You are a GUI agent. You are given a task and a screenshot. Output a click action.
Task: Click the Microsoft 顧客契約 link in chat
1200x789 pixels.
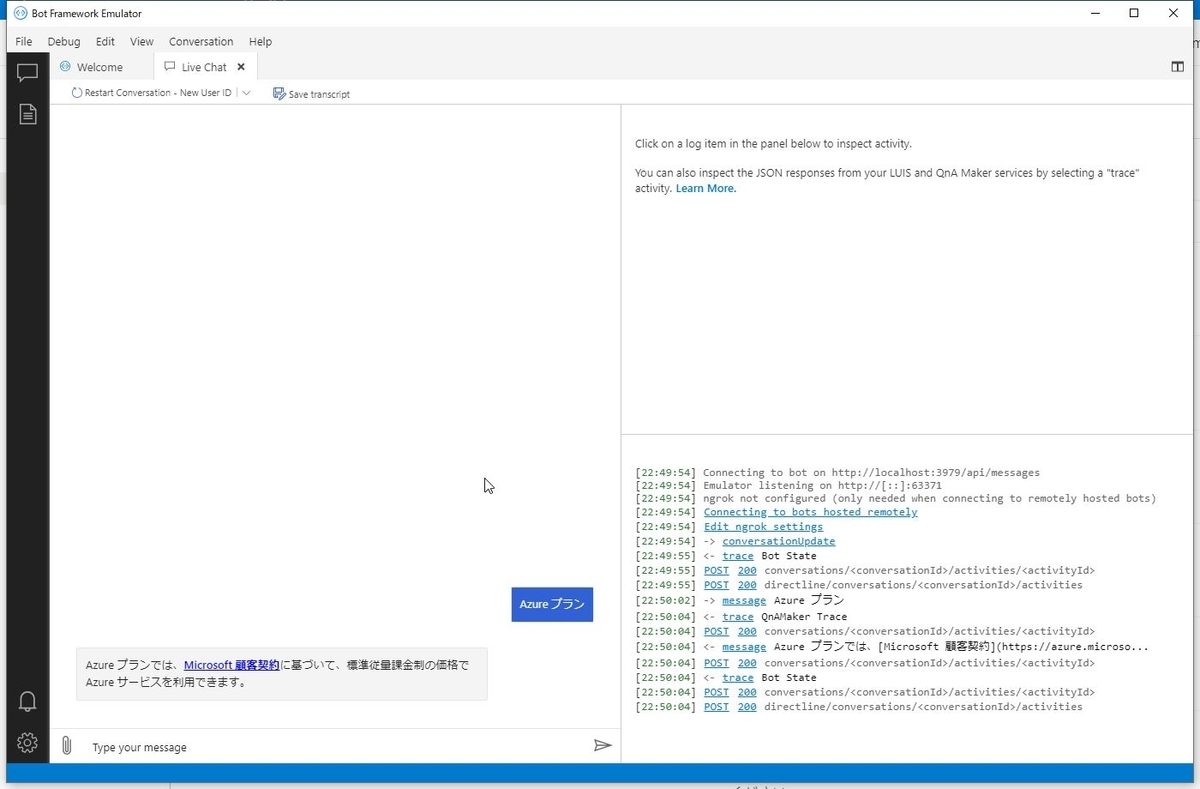tap(231, 664)
